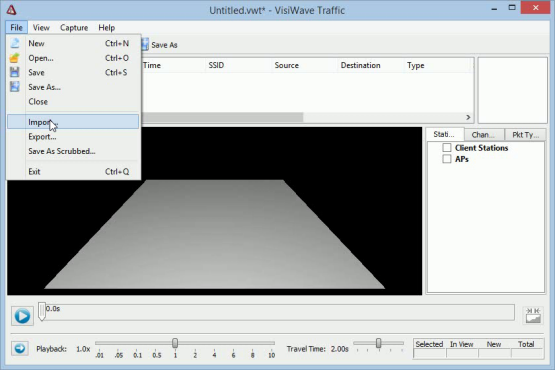Image resolution: width=555 pixels, height=370 pixels.
Task: Click the Selected counter label
Action: (x=429, y=344)
